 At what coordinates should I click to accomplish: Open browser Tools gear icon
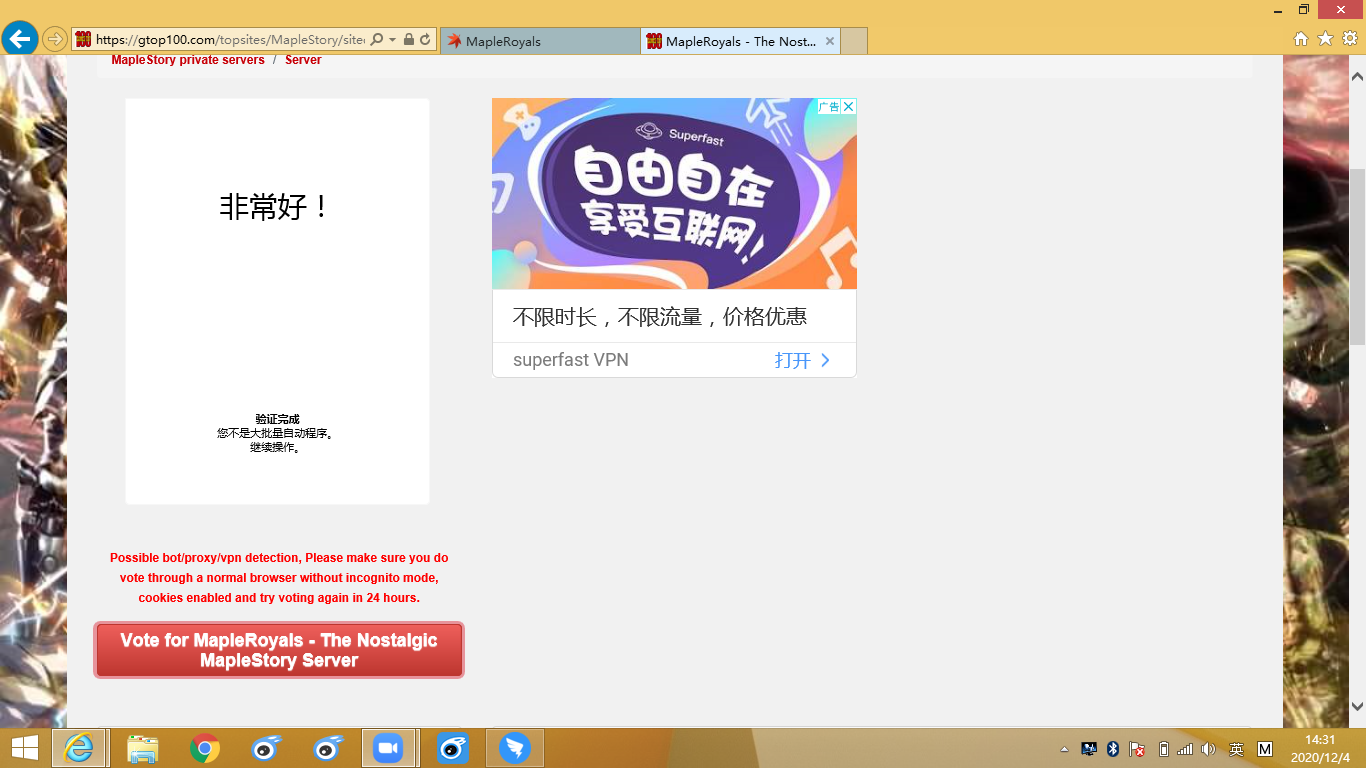coord(1349,39)
